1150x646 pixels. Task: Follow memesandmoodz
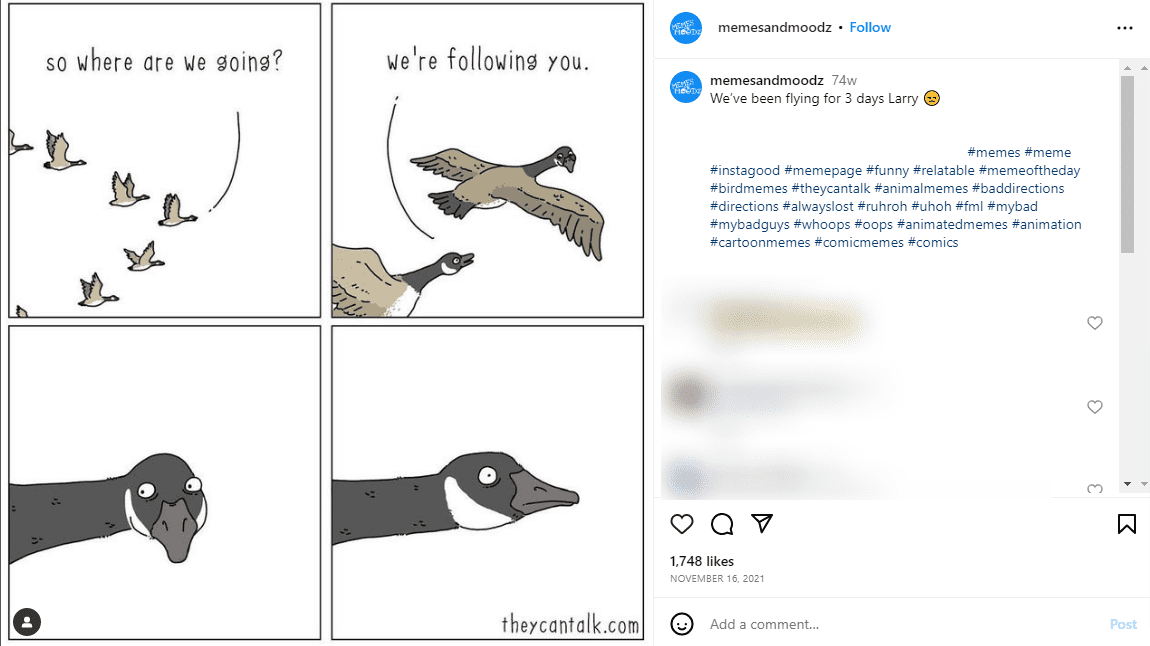click(x=869, y=27)
